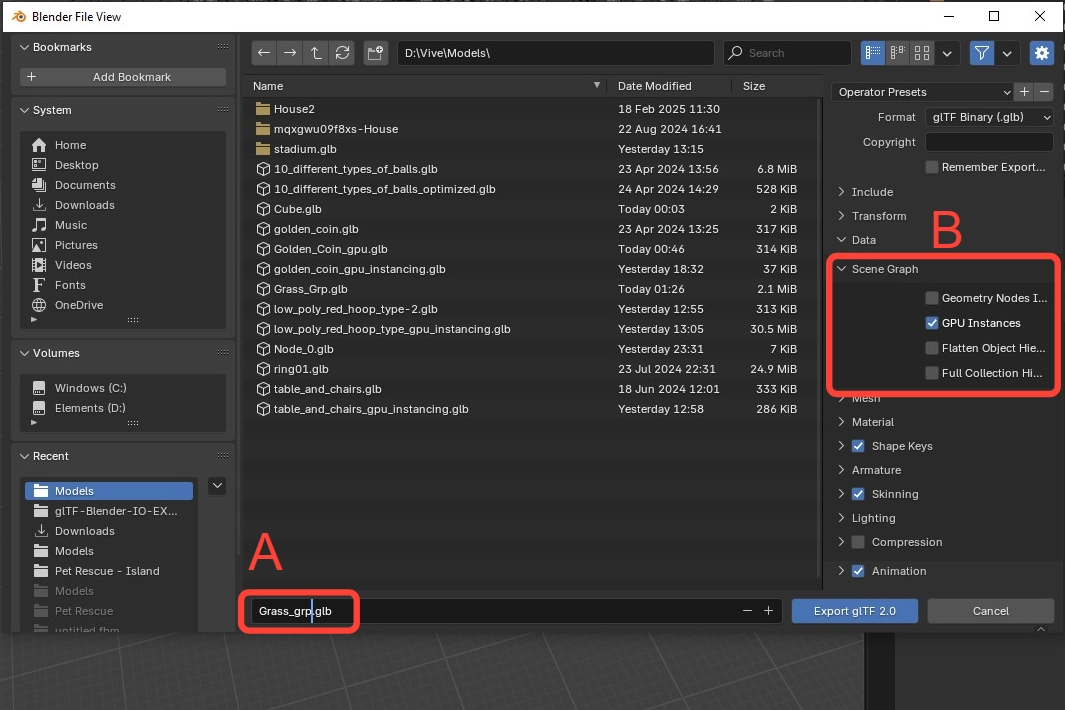
Task: Toggle the options gear panel
Action: tap(1042, 53)
